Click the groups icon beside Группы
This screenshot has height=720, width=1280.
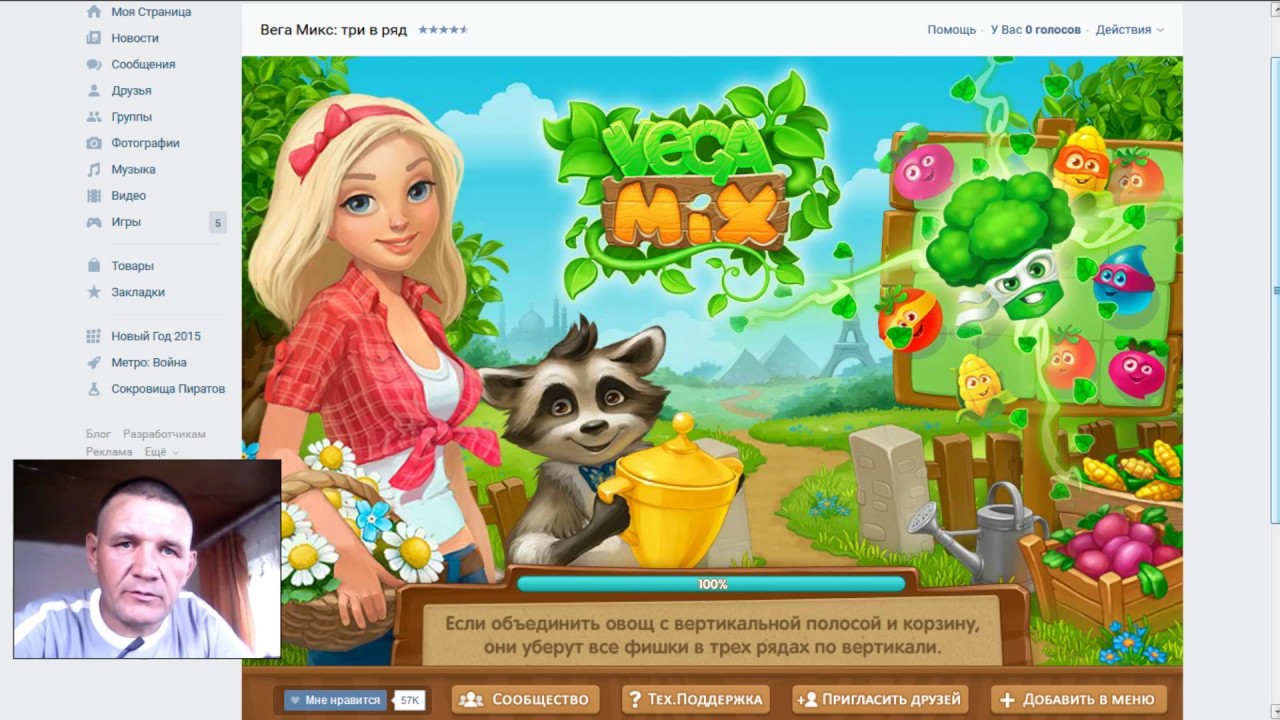click(x=94, y=117)
